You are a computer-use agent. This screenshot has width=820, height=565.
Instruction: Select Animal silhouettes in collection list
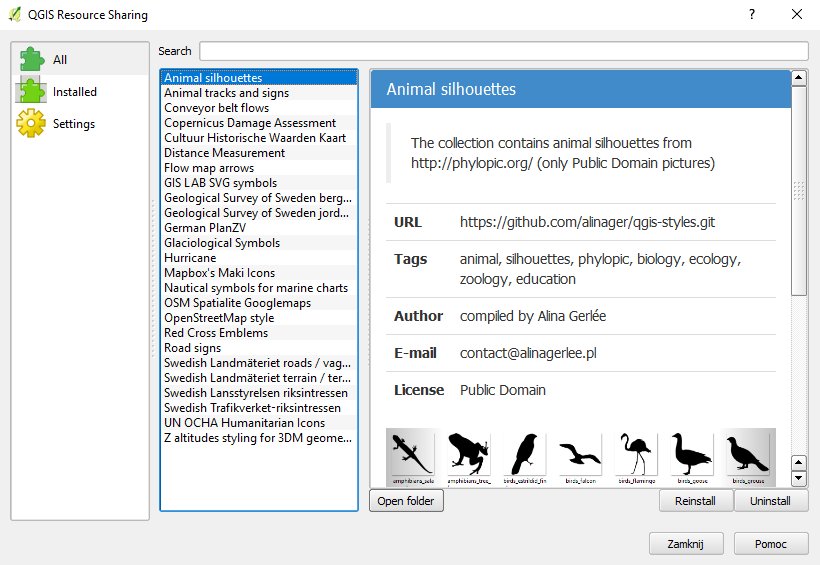point(259,77)
